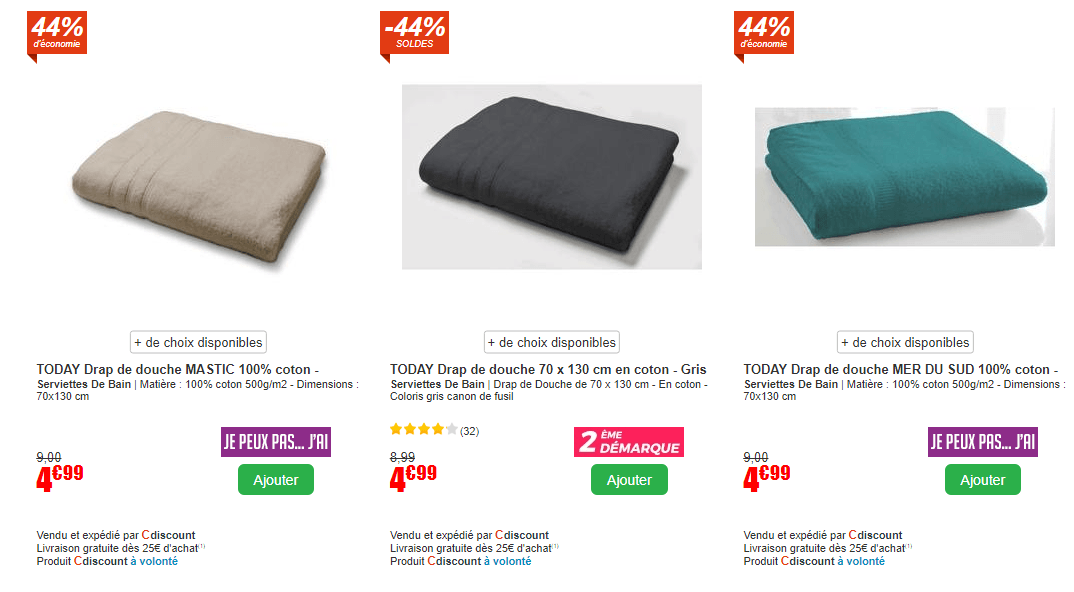Open the dark grey towel image
Screen dimensions: 1074x592
click(x=551, y=176)
